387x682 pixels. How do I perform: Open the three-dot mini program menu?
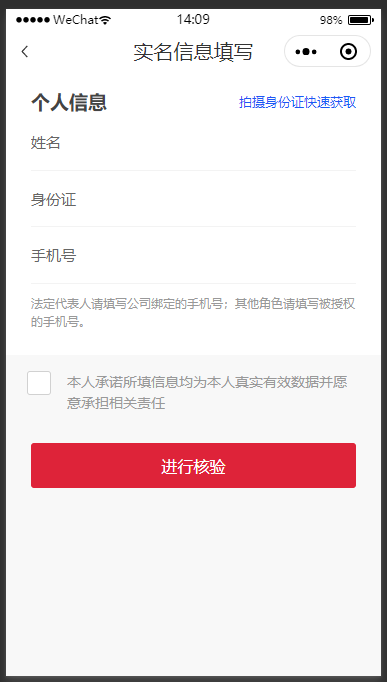[306, 52]
